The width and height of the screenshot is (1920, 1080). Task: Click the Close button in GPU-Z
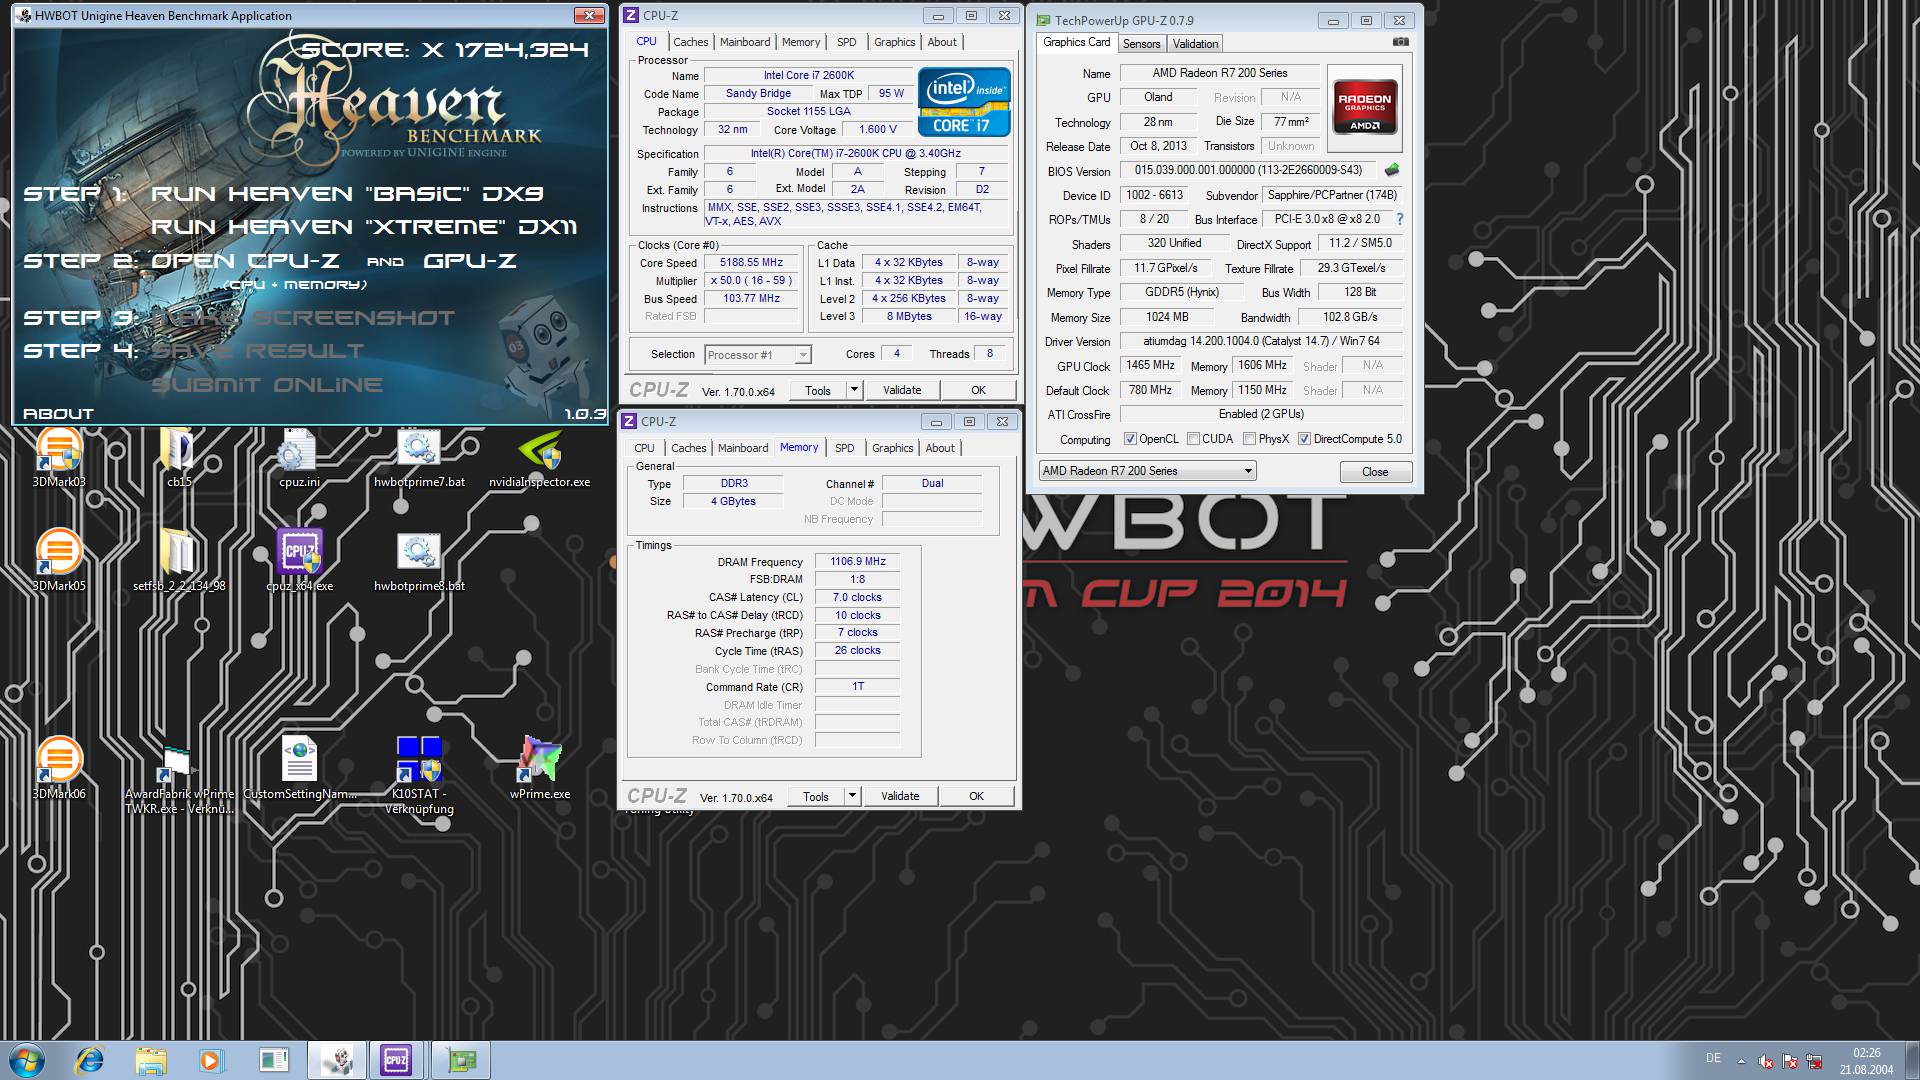pyautogui.click(x=1375, y=472)
